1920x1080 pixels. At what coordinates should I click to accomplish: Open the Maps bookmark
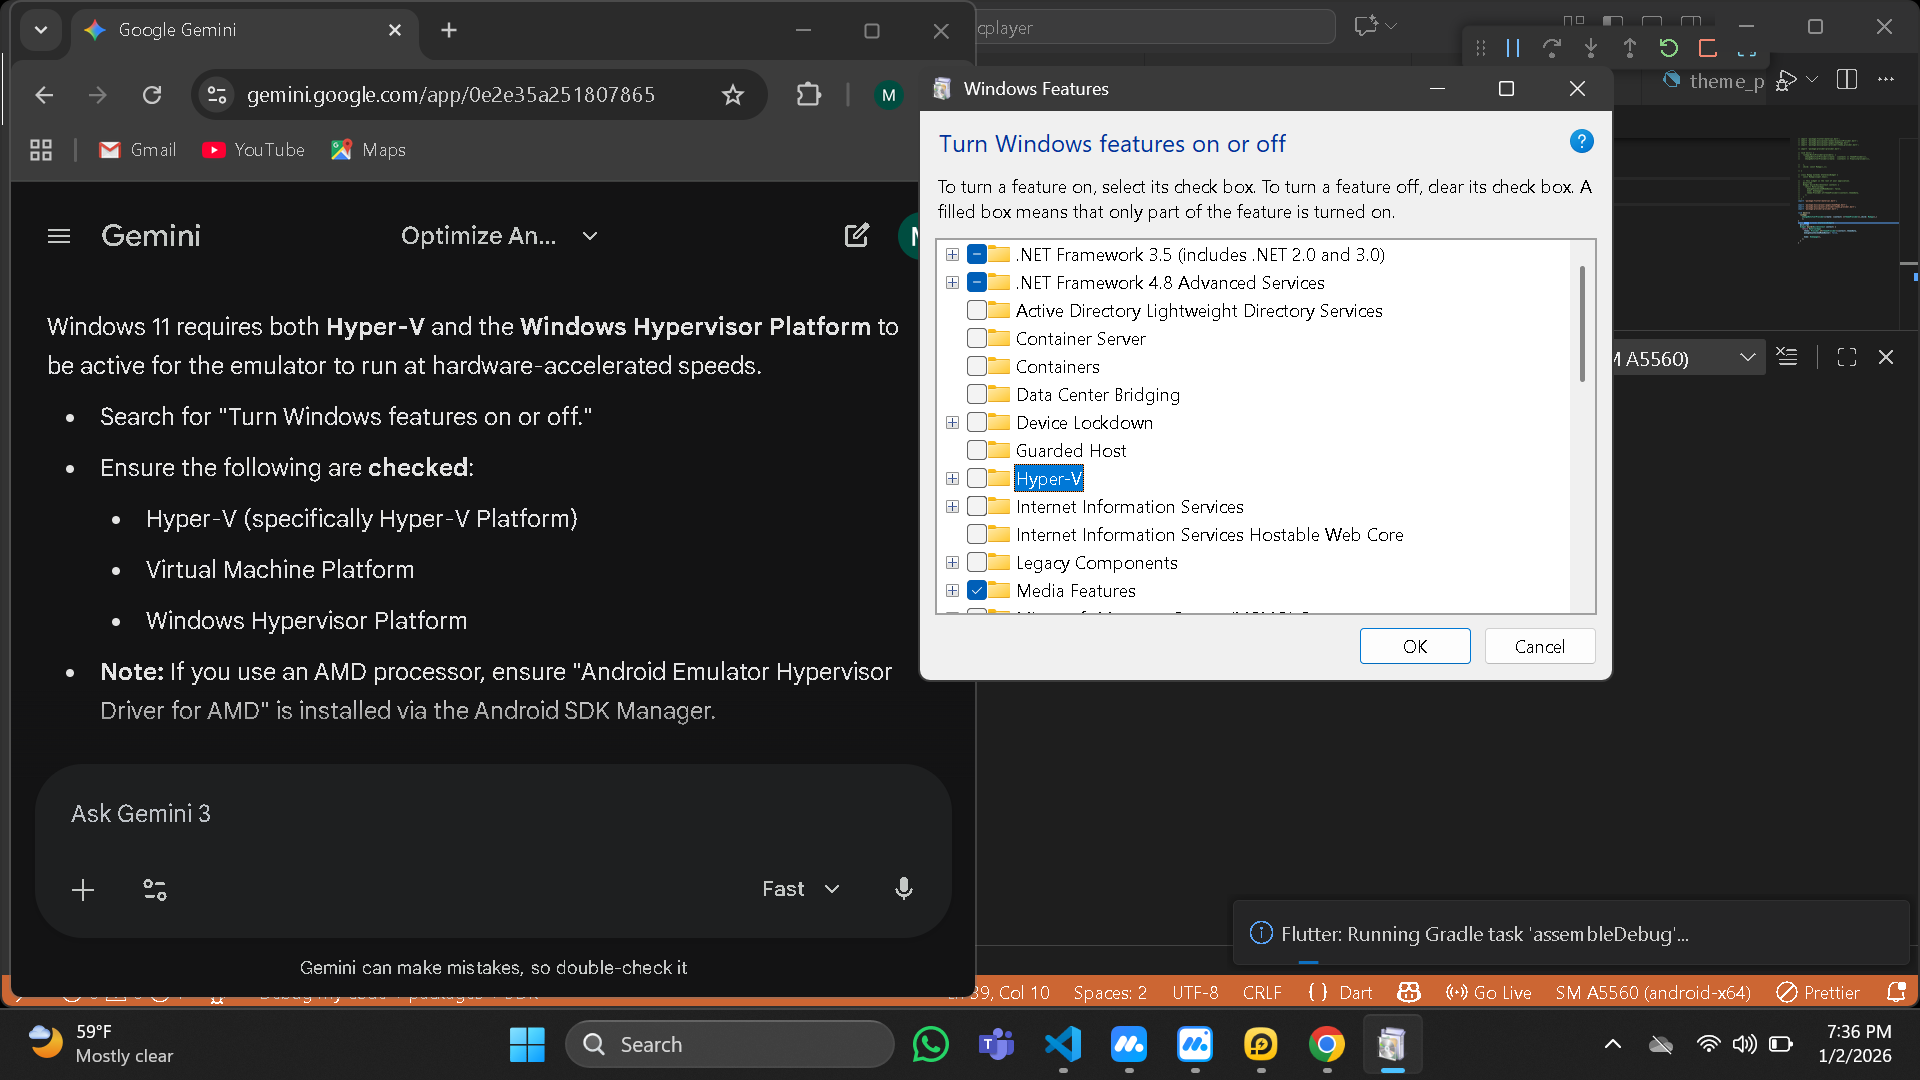click(368, 150)
